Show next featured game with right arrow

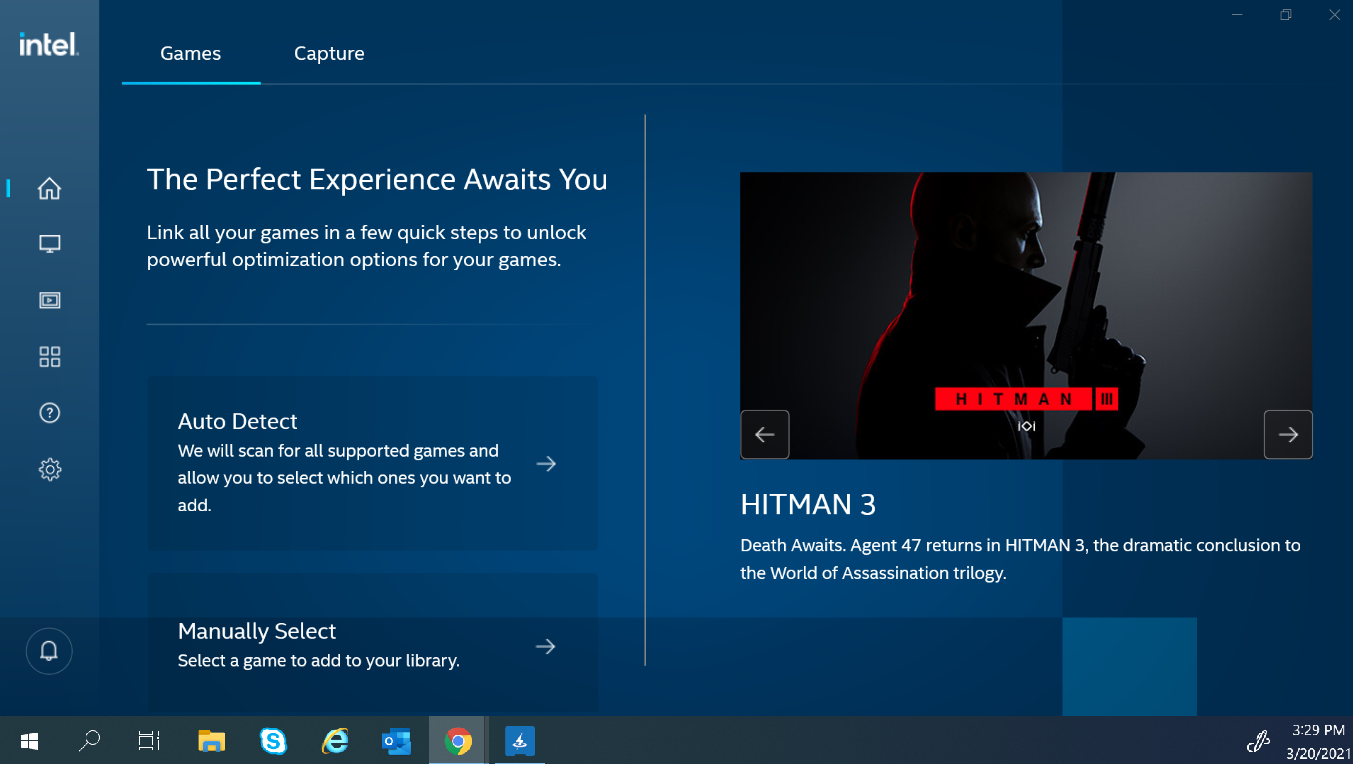[x=1288, y=434]
